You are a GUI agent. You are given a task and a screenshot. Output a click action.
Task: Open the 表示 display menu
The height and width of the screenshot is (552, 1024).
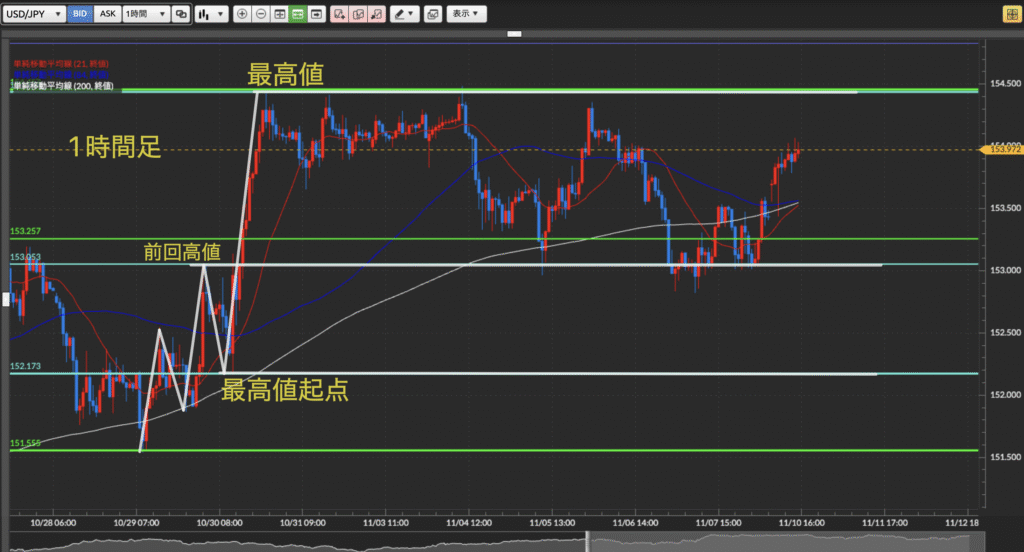(465, 14)
